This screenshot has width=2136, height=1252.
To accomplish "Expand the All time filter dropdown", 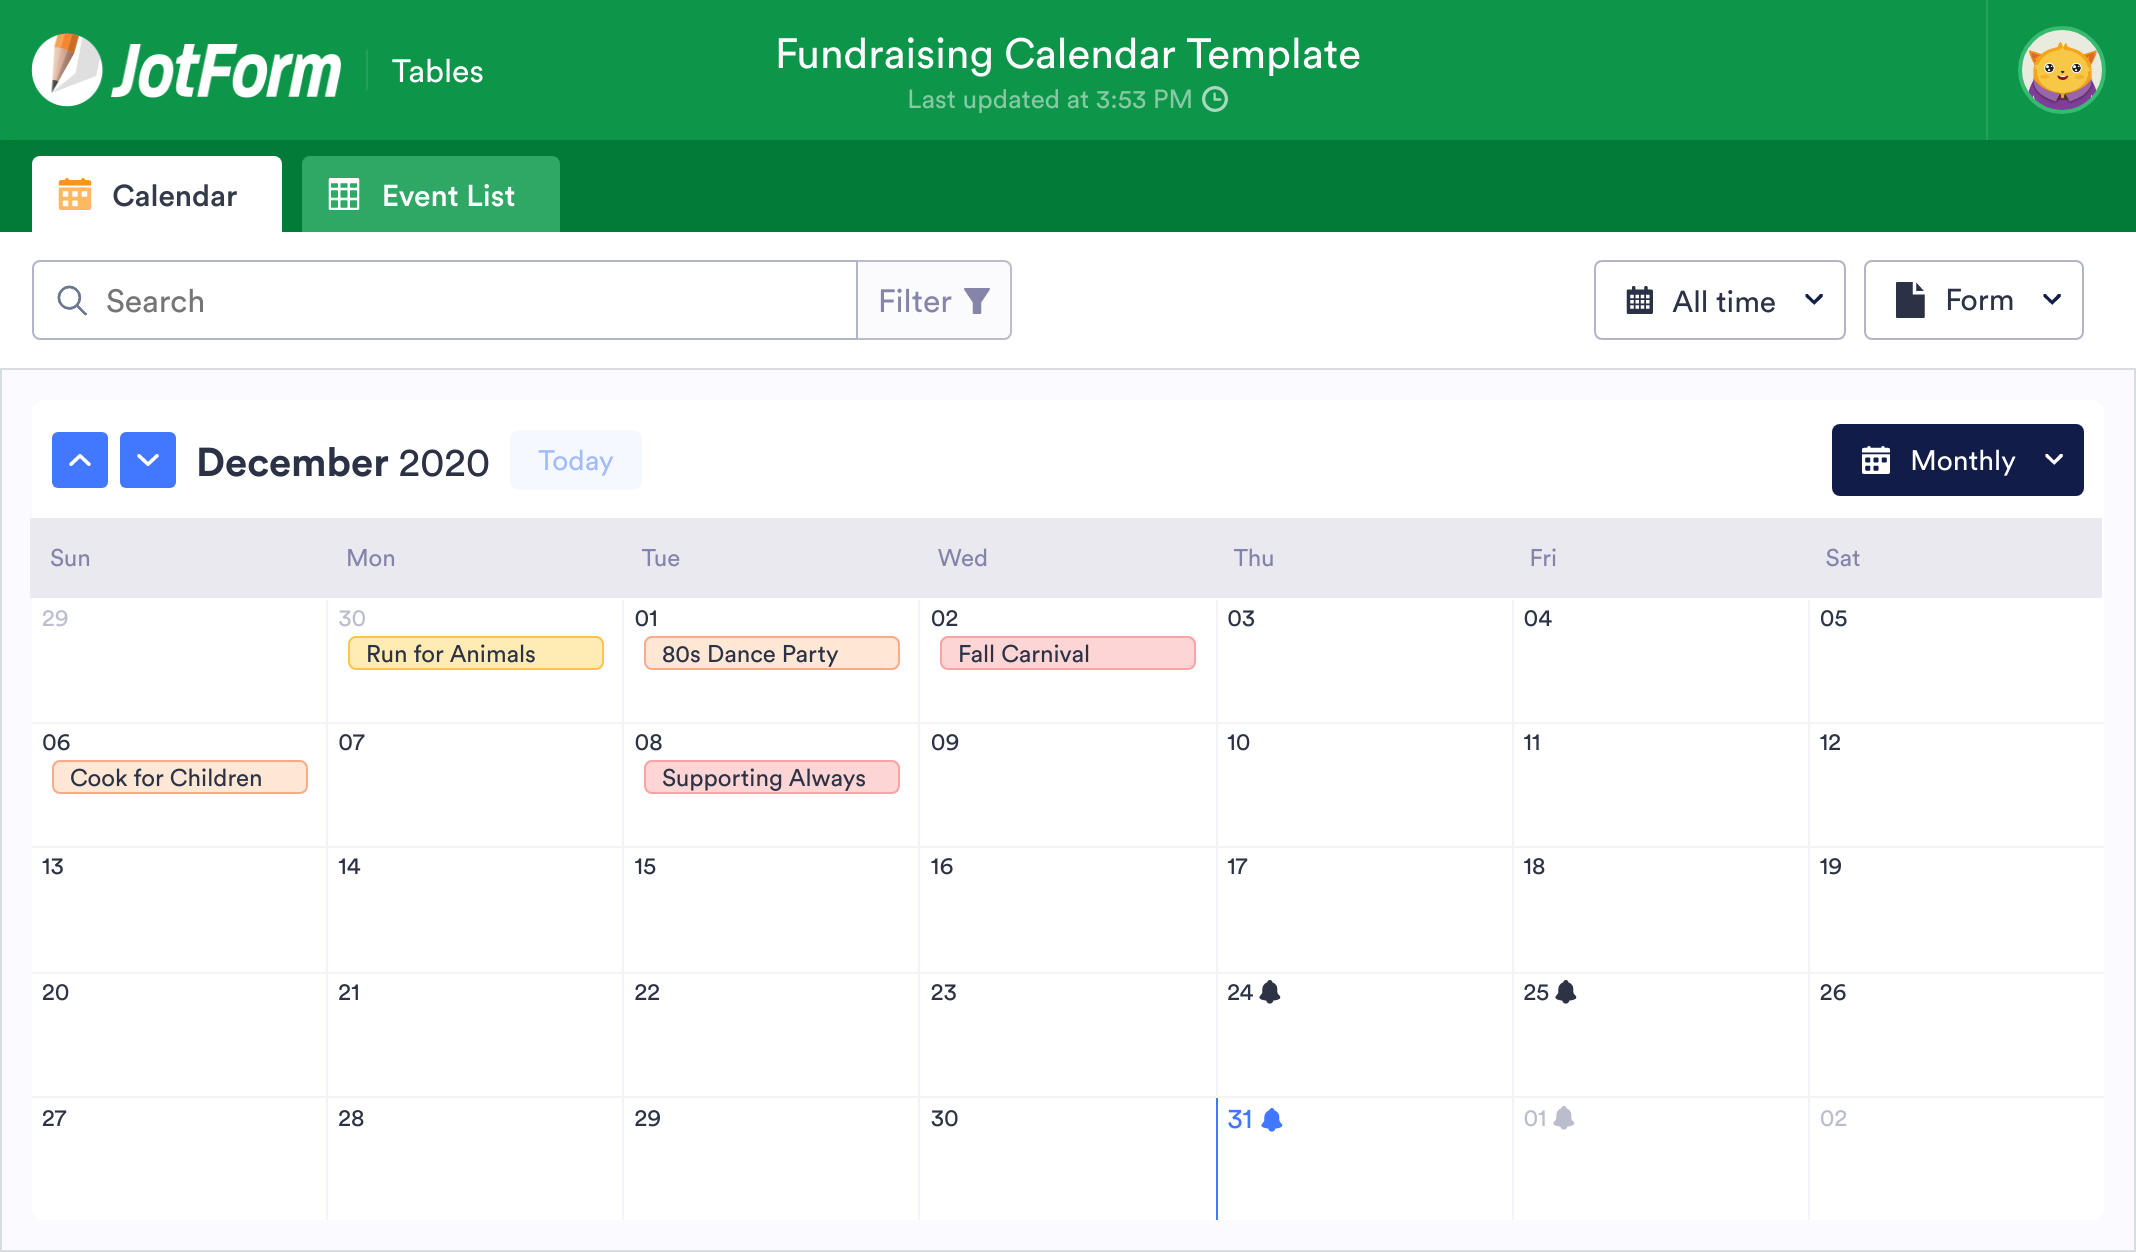I will tap(1722, 298).
